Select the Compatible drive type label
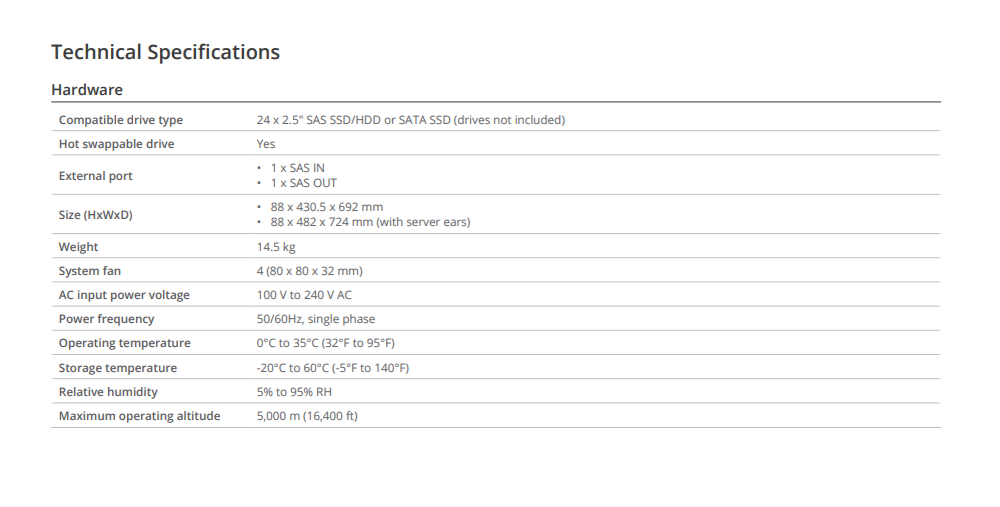The width and height of the screenshot is (1000, 507). pyautogui.click(x=121, y=120)
